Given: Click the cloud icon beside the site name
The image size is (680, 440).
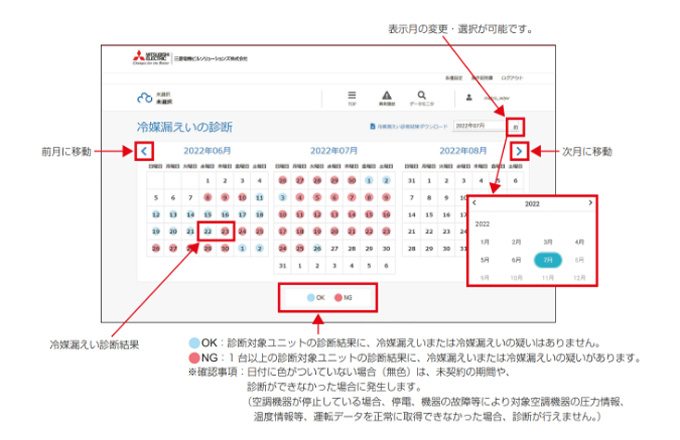Looking at the screenshot, I should (143, 98).
